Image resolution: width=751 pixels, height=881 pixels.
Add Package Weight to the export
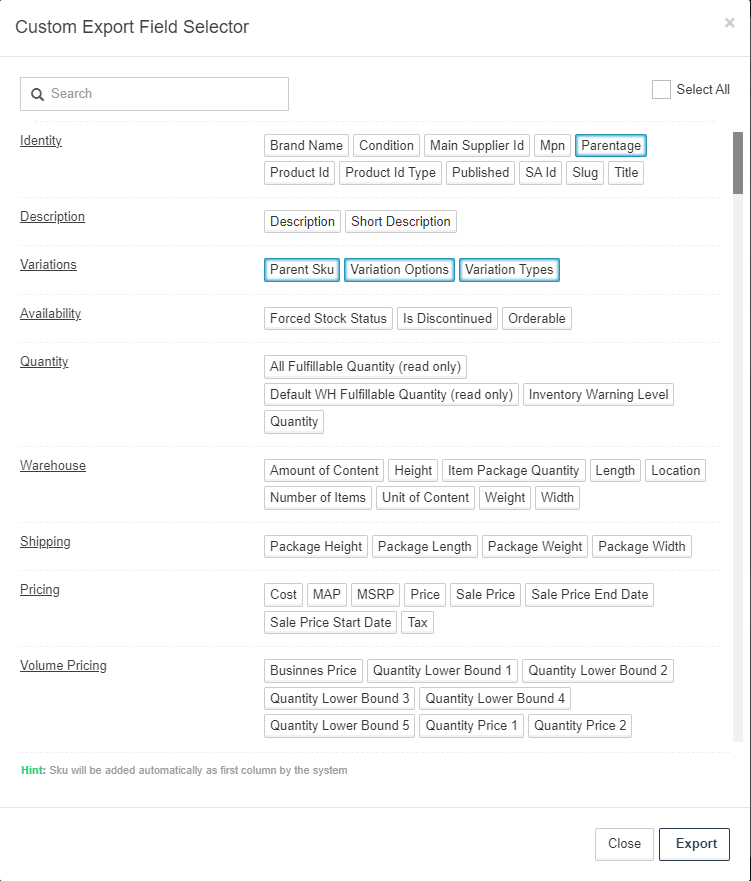[x=535, y=547]
